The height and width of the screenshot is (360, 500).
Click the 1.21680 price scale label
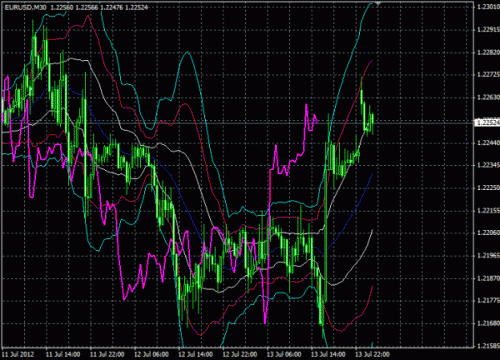coord(488,323)
